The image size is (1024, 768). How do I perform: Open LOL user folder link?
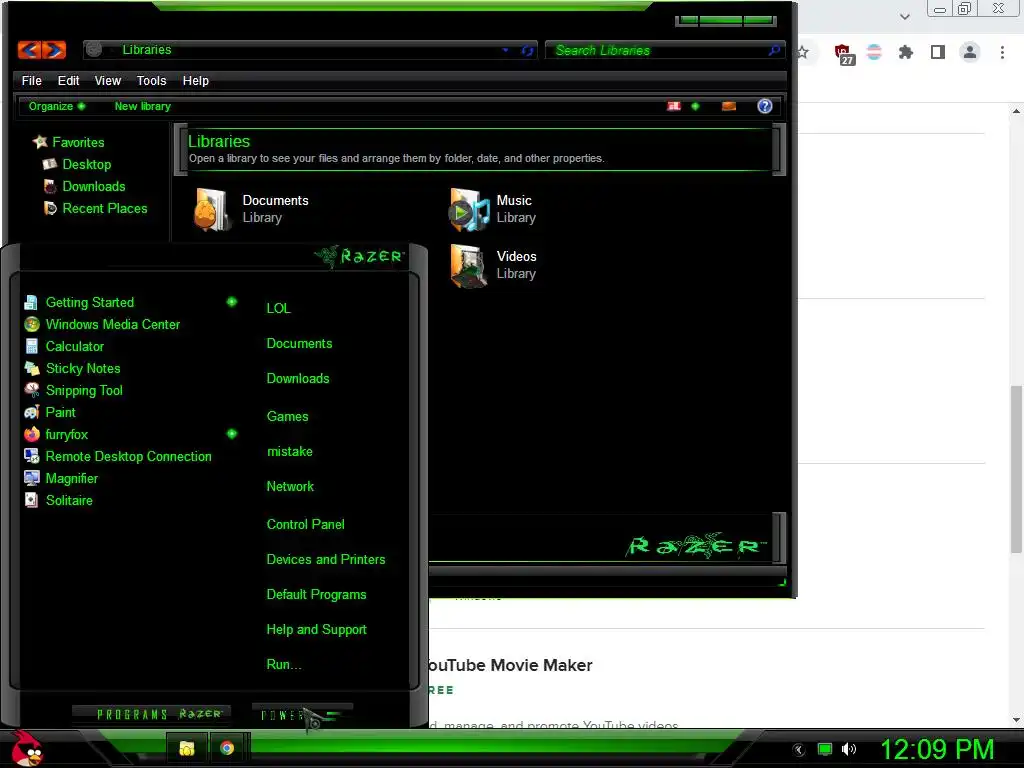click(x=278, y=308)
